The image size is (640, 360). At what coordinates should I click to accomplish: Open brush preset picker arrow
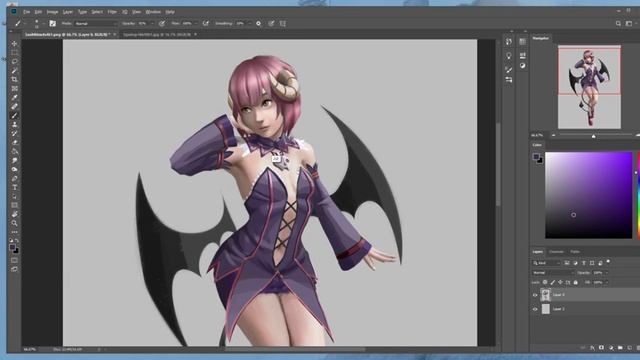coord(43,24)
